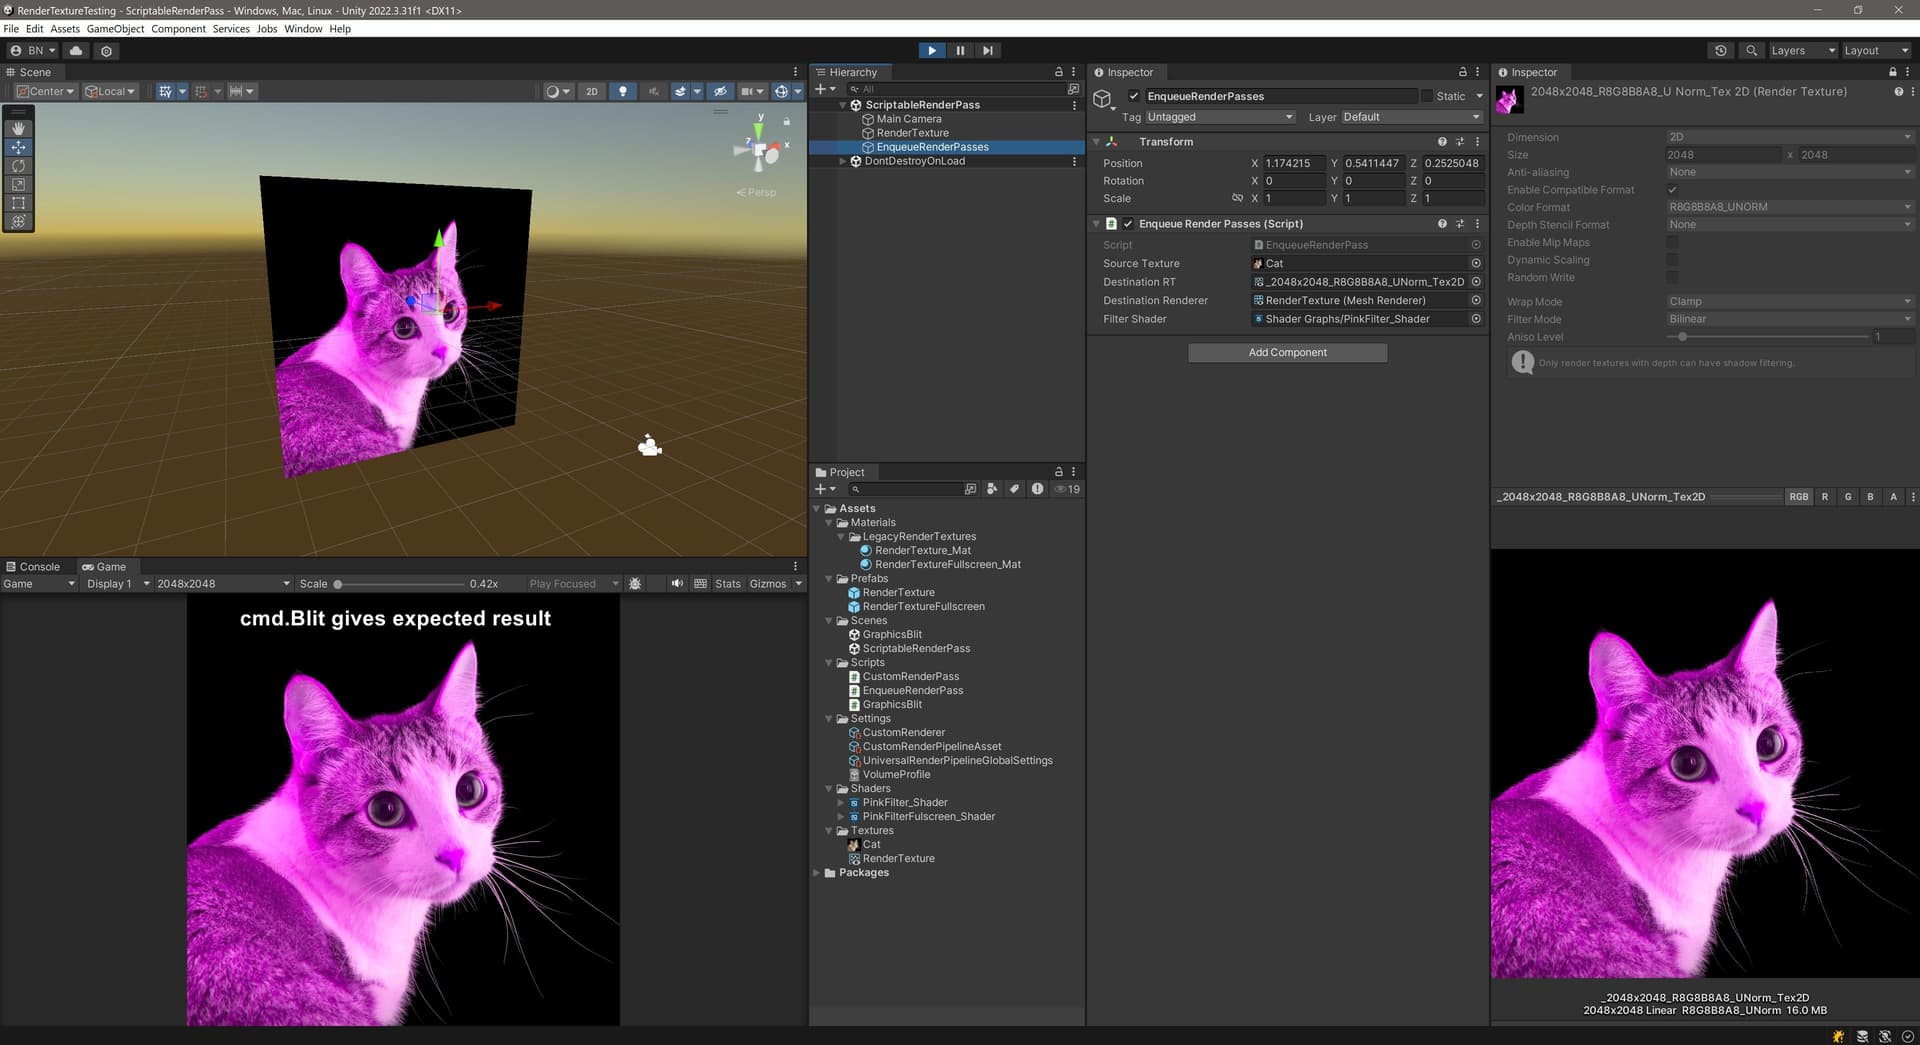Select the Hand tool in the Scene toolbar

click(18, 127)
